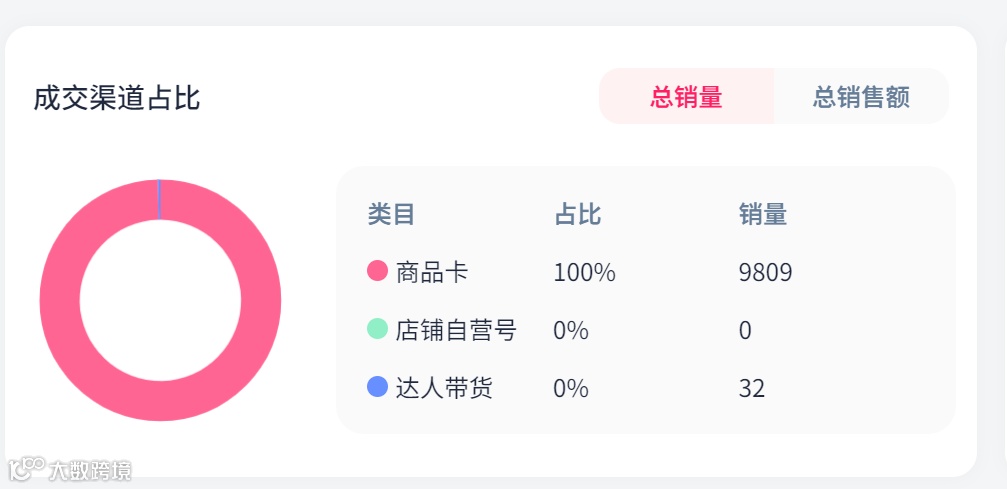This screenshot has width=1007, height=489.
Task: Click the 销量 column header
Action: coord(762,214)
